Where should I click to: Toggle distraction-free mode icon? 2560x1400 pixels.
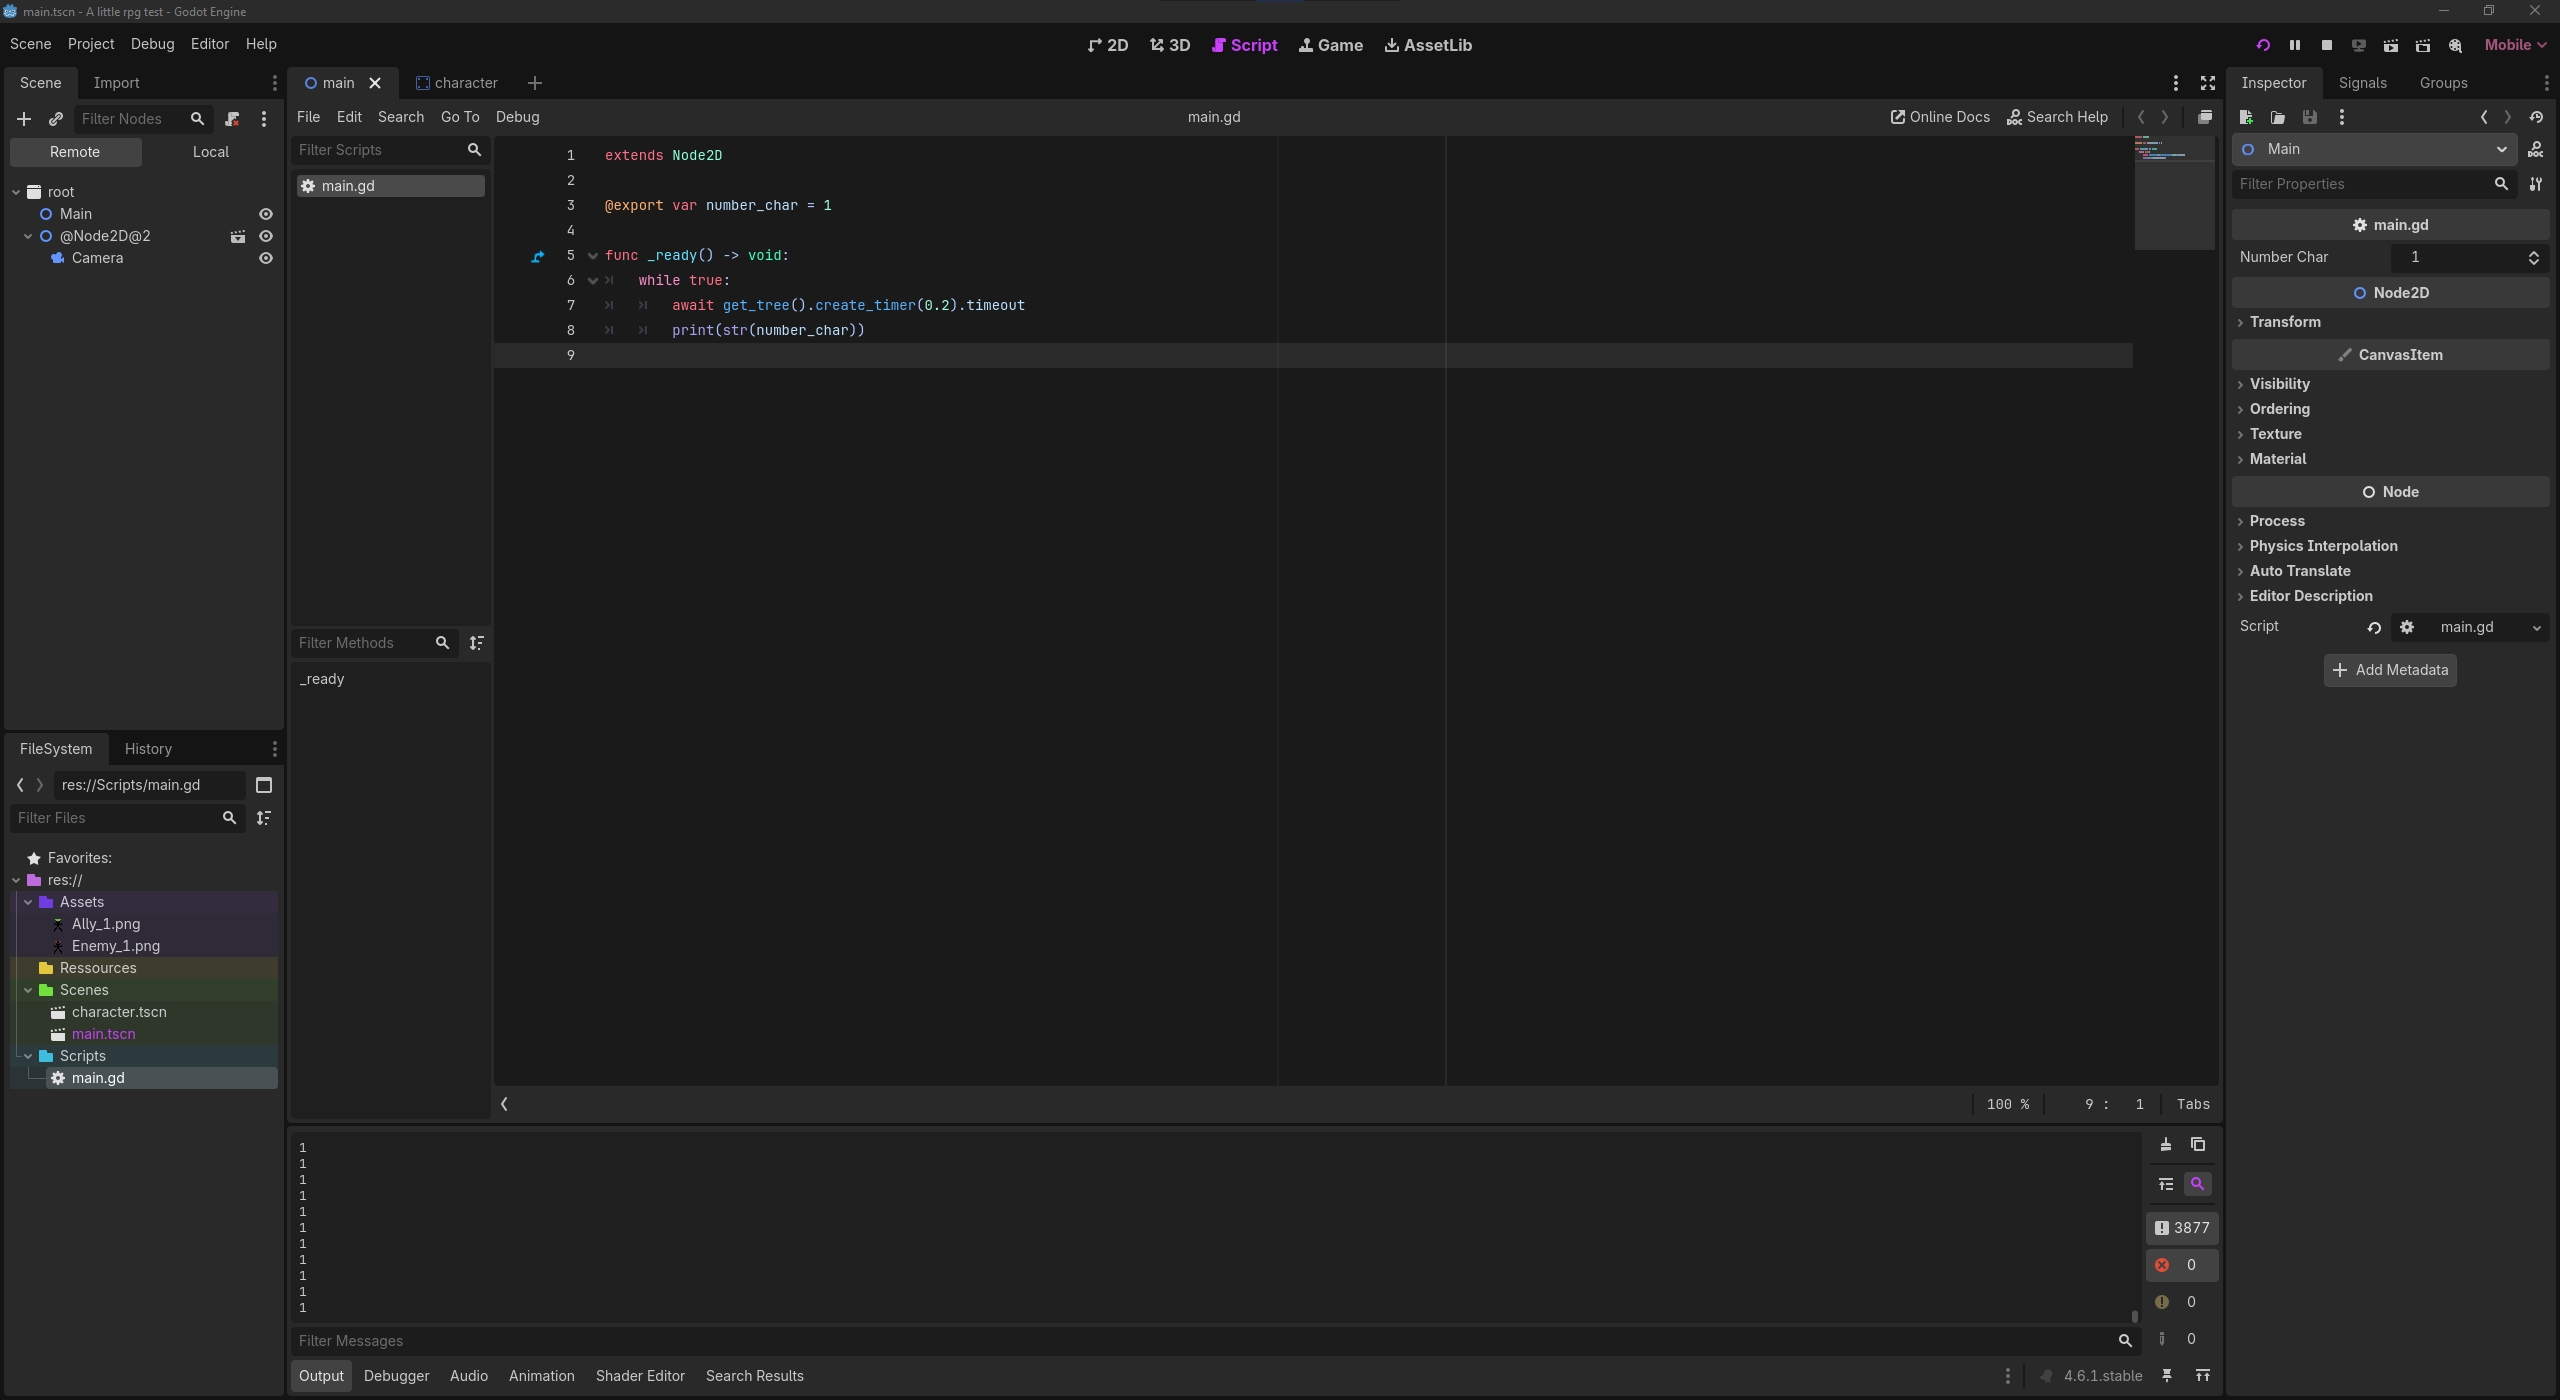(2207, 83)
